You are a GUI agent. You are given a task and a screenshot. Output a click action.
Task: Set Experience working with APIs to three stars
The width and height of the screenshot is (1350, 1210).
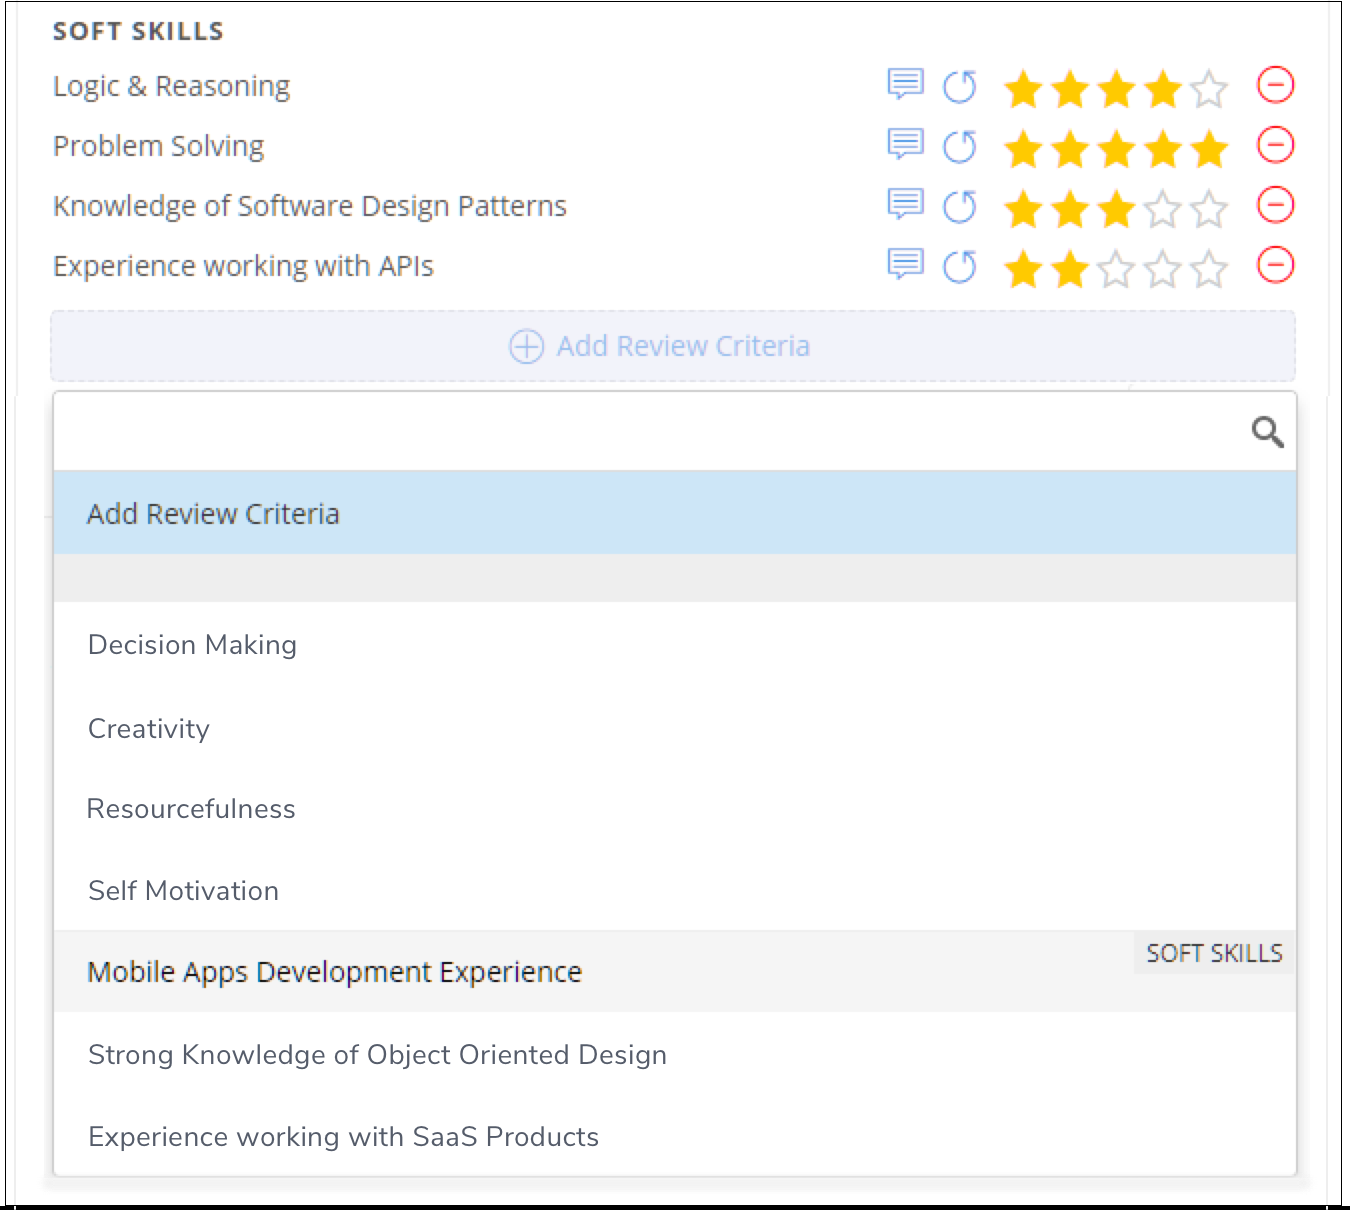tap(1116, 269)
